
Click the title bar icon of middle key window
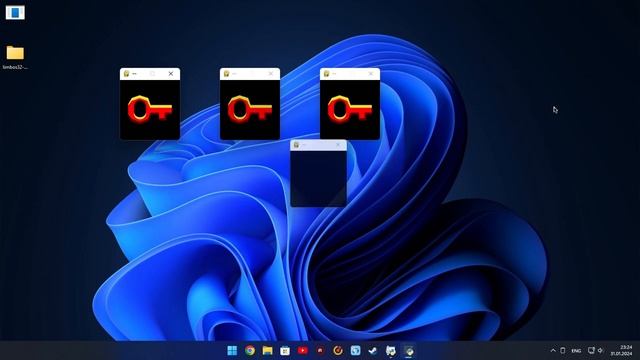227,73
